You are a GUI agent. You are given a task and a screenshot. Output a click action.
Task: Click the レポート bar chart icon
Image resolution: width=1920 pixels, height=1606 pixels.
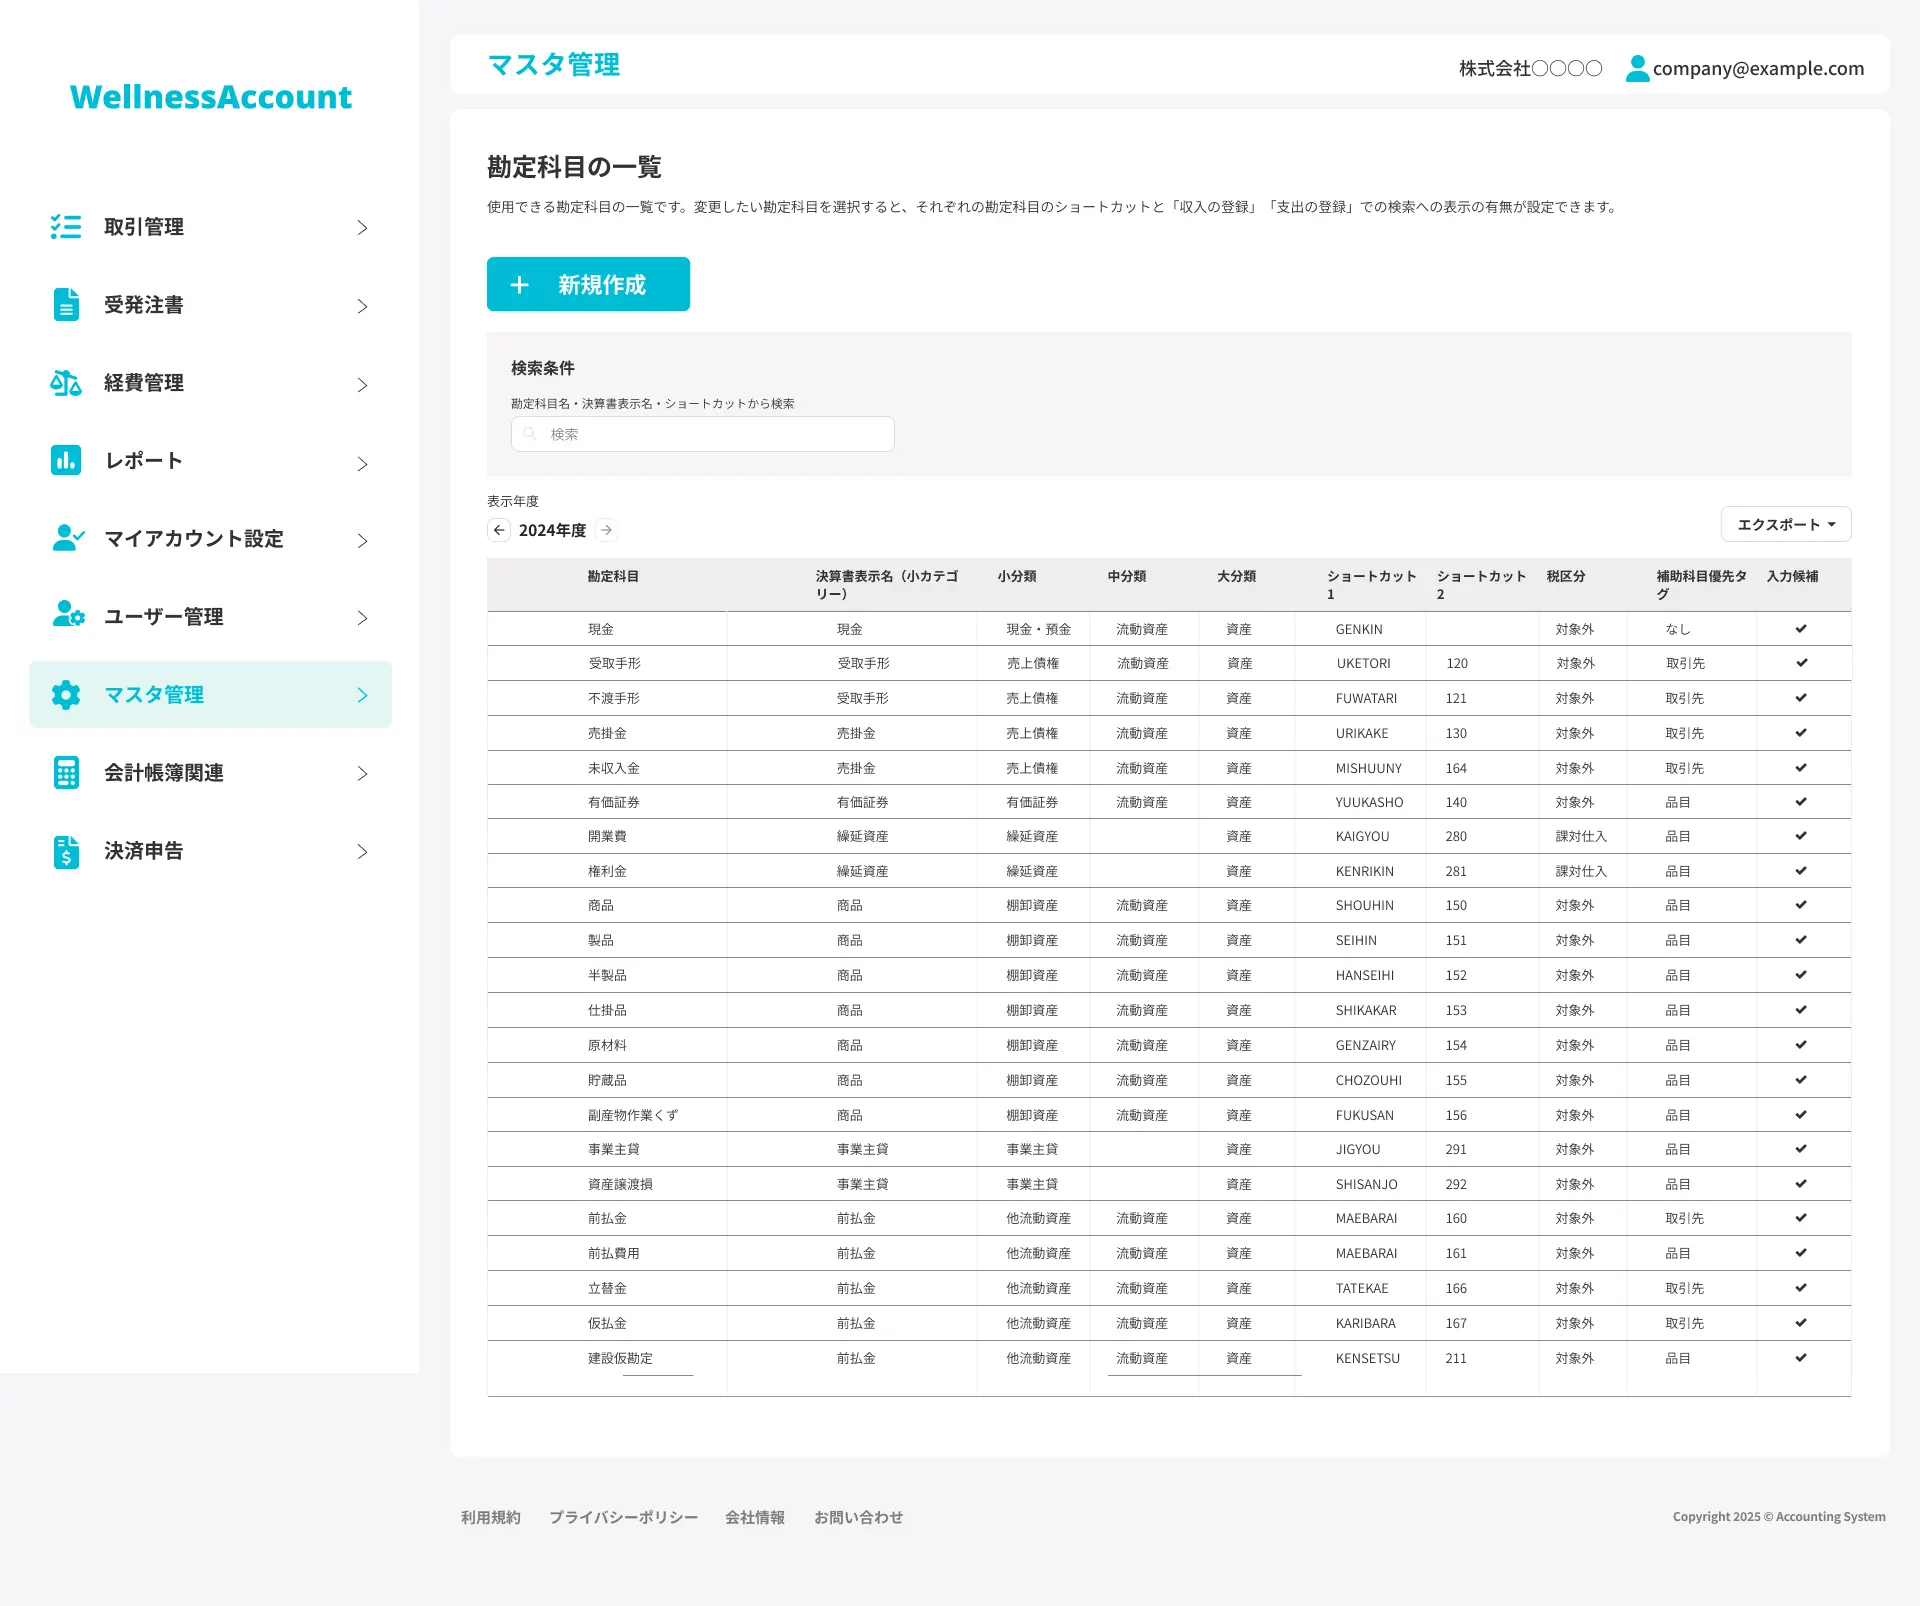(x=66, y=460)
